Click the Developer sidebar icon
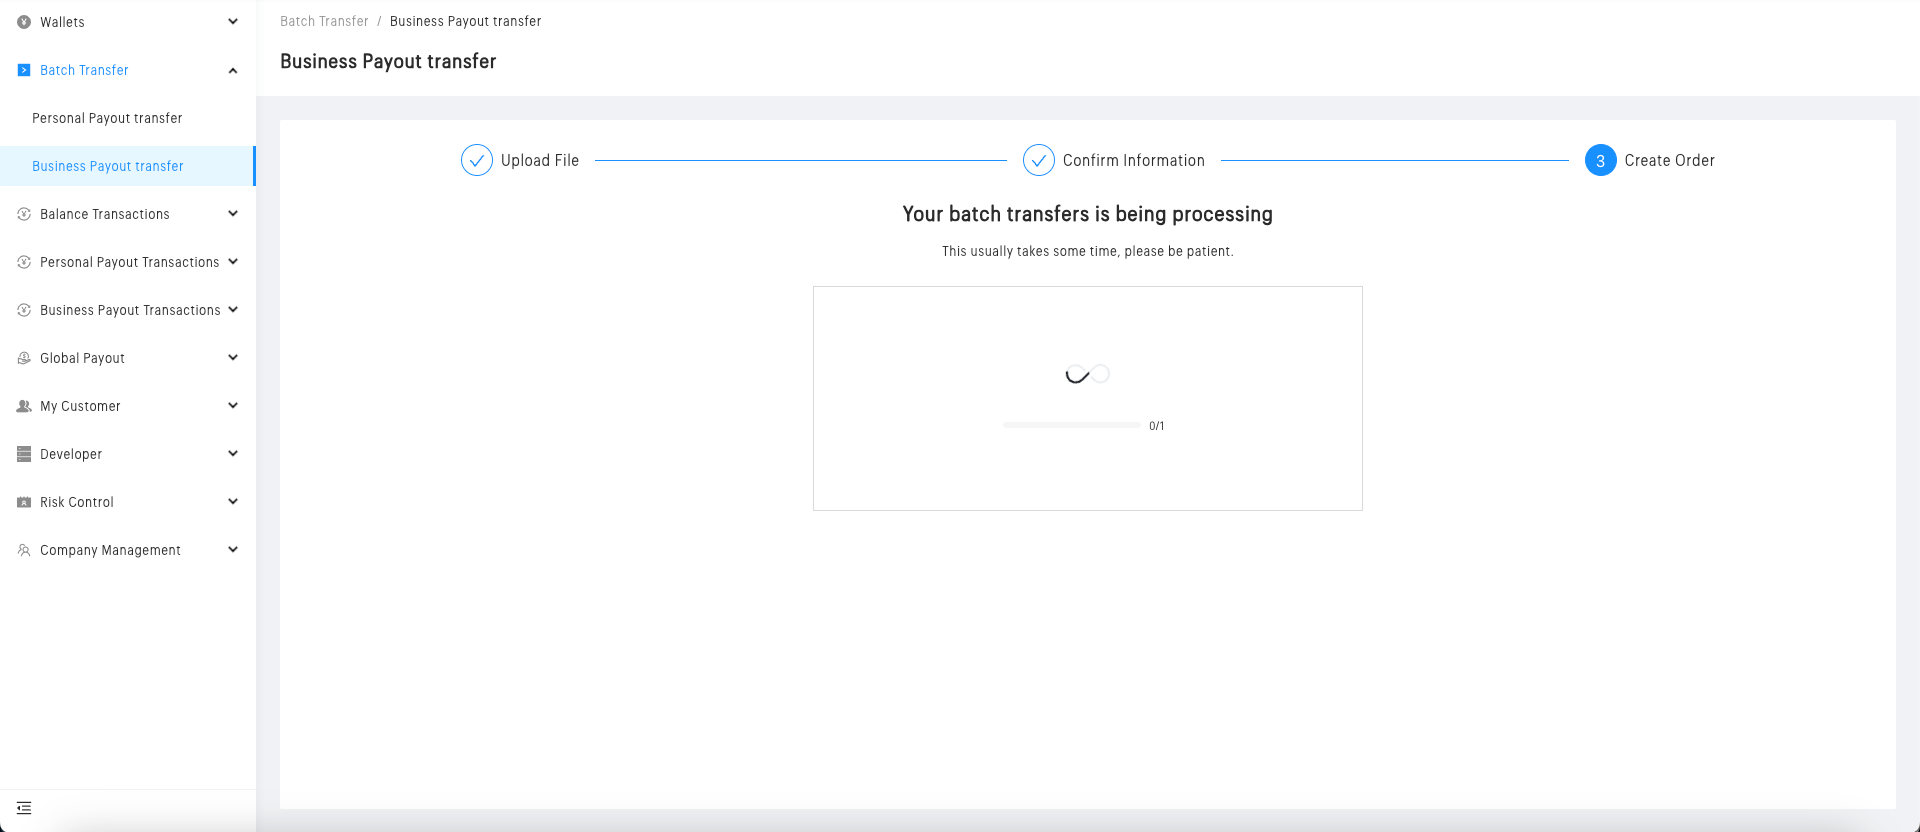The height and width of the screenshot is (832, 1920). click(x=24, y=454)
